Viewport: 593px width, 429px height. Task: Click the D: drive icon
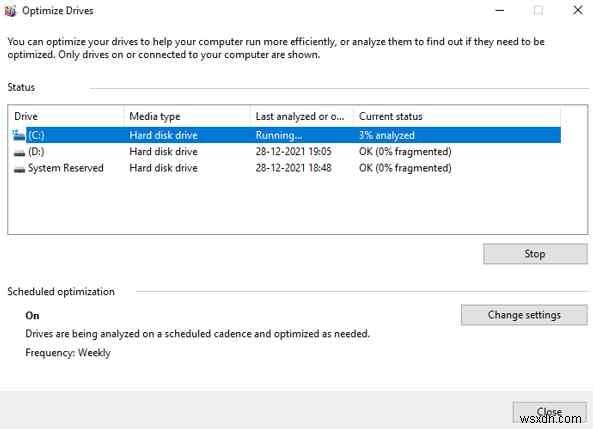click(19, 152)
